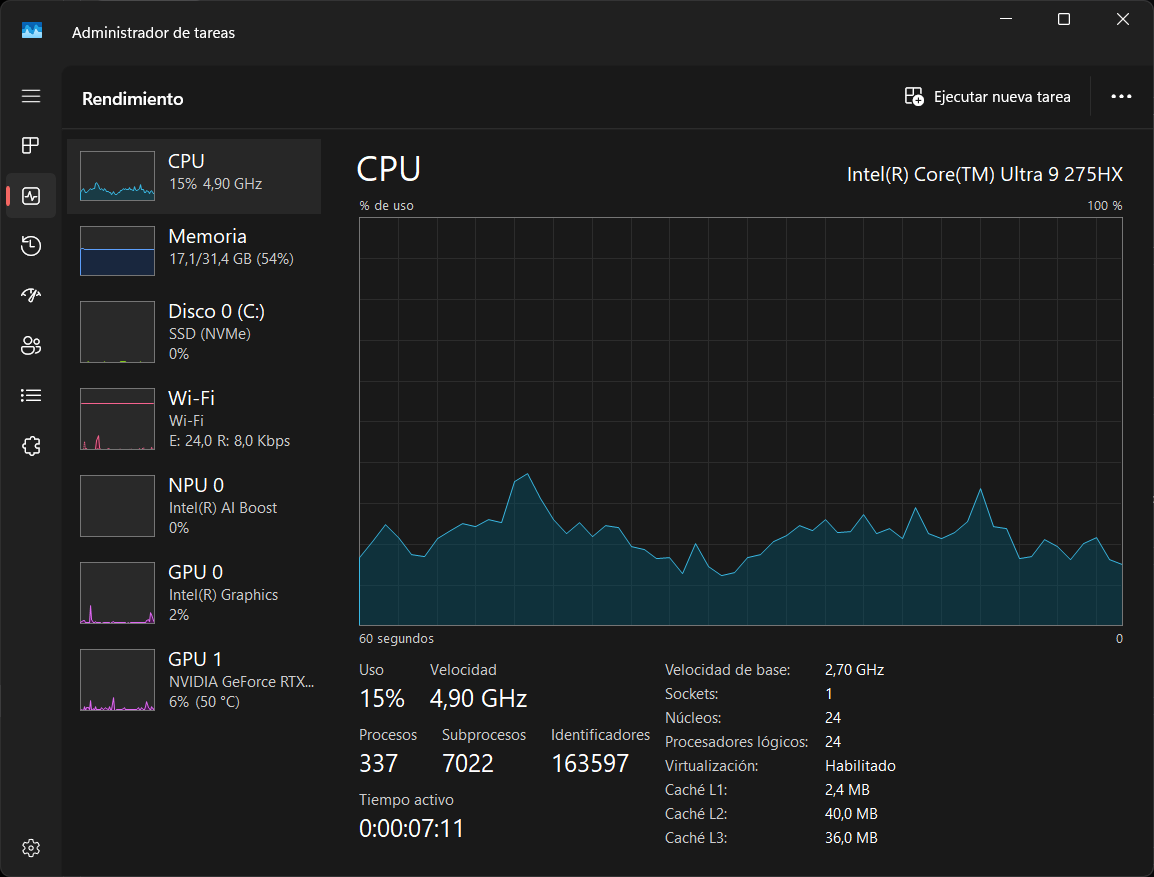Close the Administrador de tareas window

pyautogui.click(x=1122, y=19)
